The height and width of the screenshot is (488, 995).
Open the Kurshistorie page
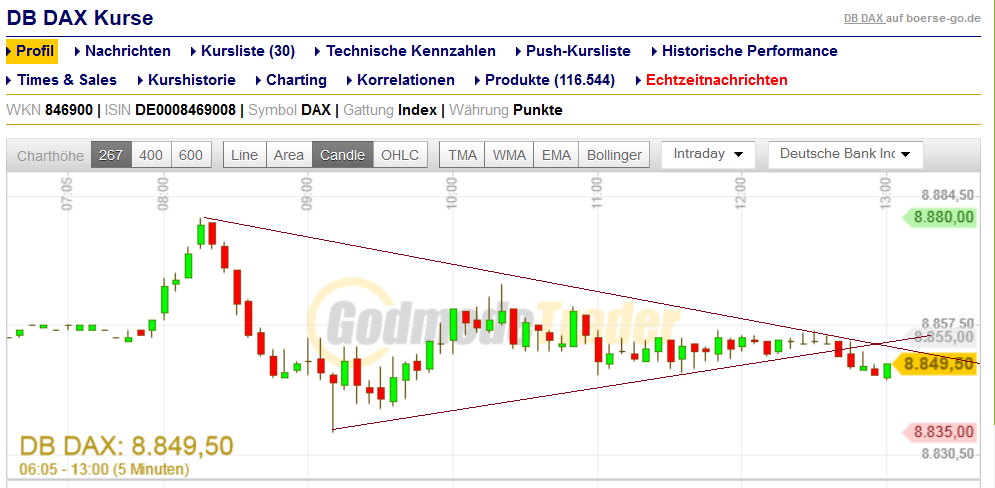(x=192, y=80)
